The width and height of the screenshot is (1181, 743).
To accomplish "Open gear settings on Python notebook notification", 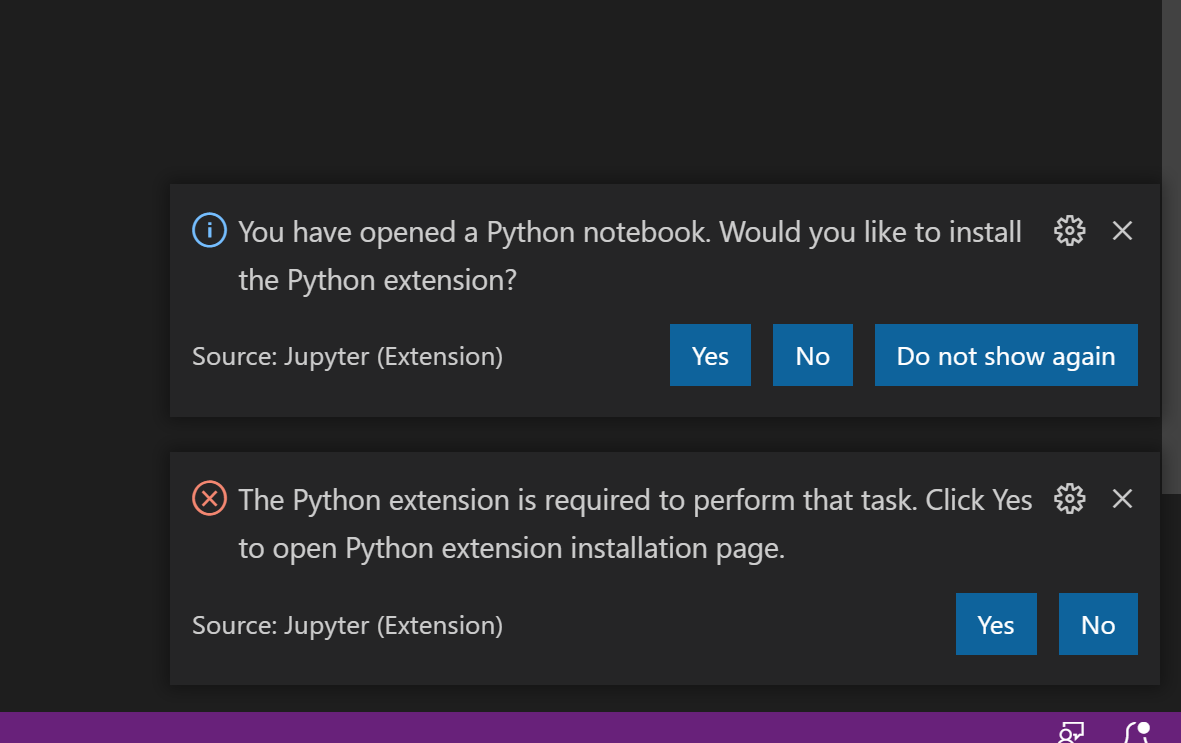I will click(1069, 231).
